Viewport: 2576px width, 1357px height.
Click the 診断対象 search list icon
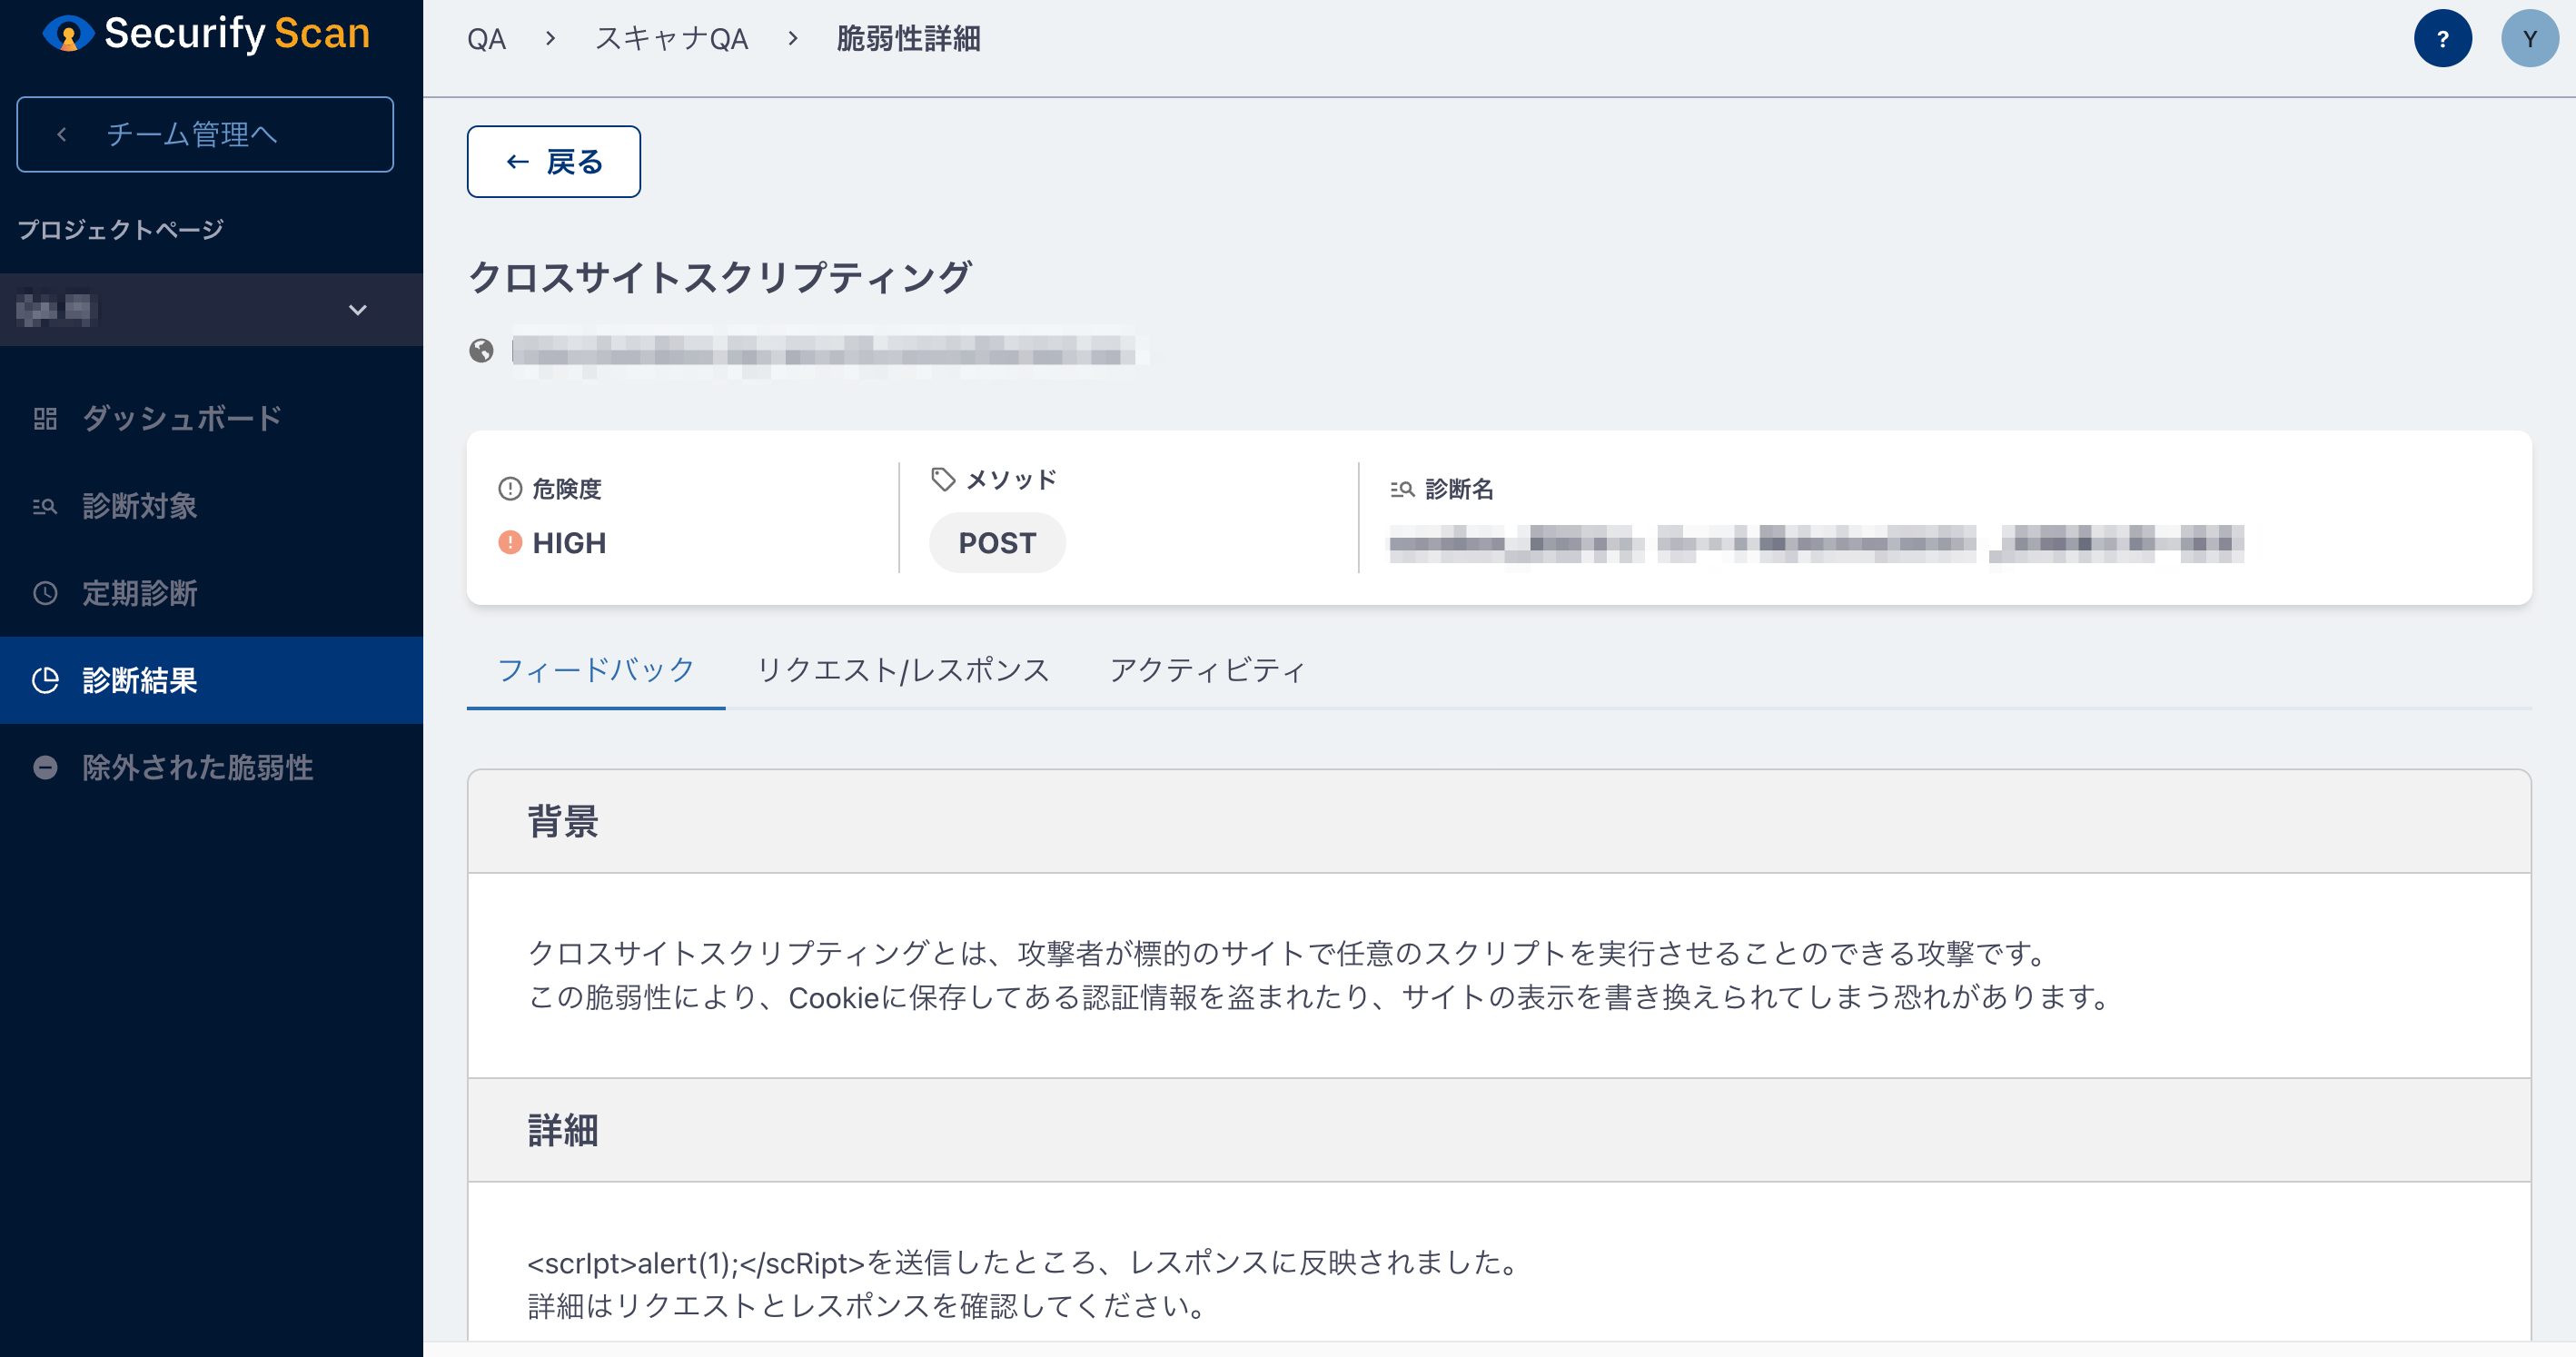[45, 506]
